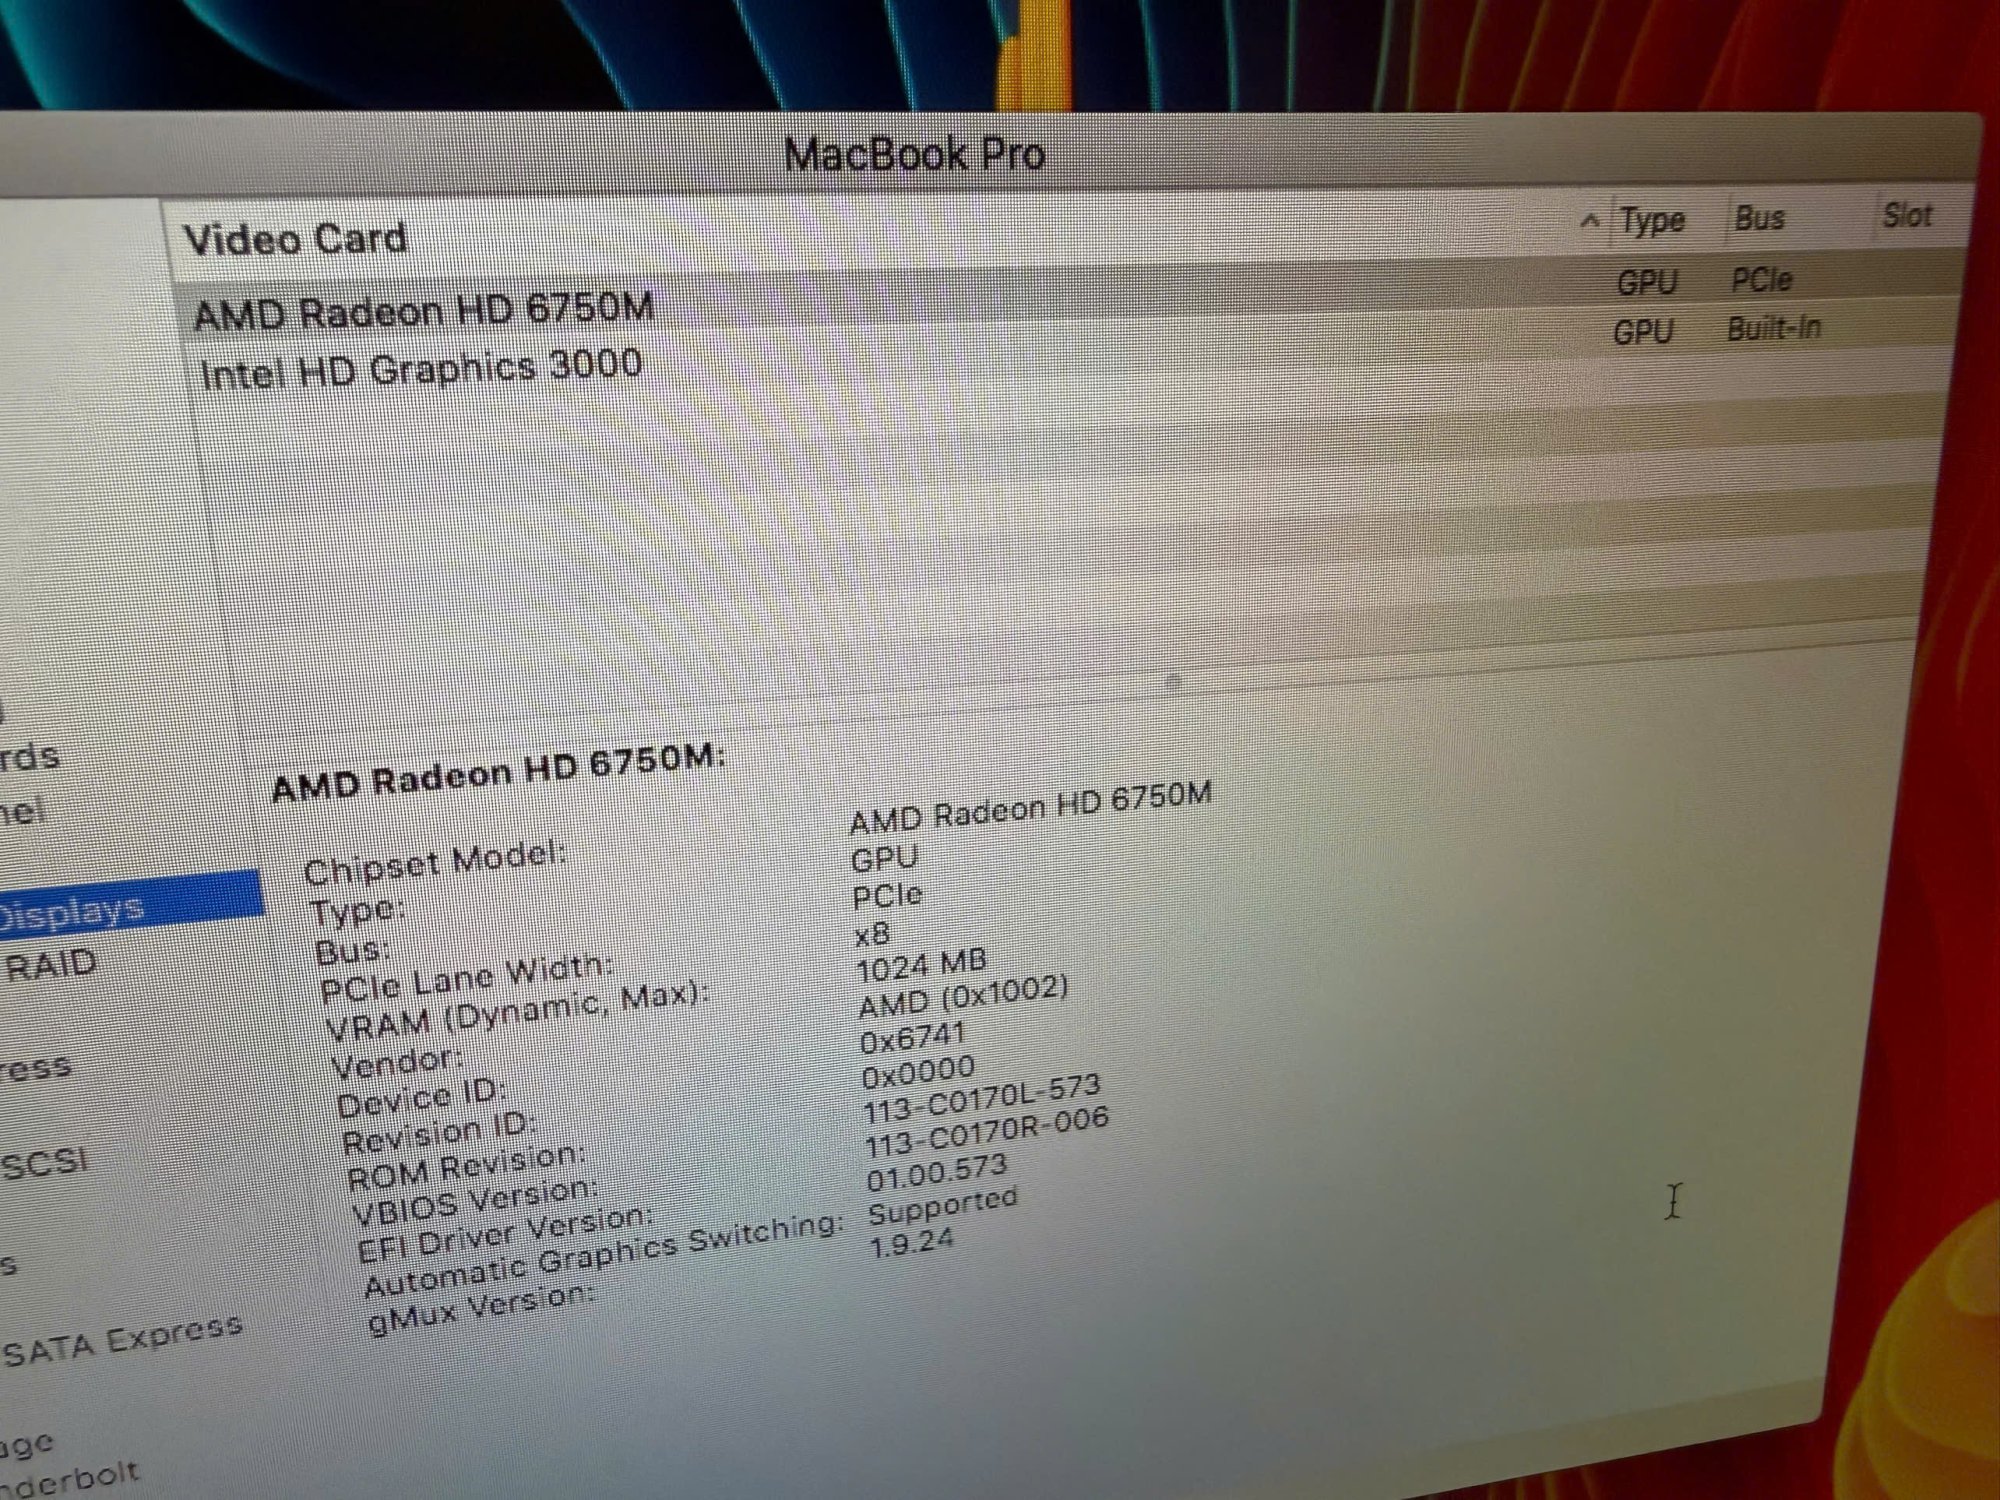Select the AMD Radeon HD 6750M row
The width and height of the screenshot is (2000, 1500).
(423, 310)
